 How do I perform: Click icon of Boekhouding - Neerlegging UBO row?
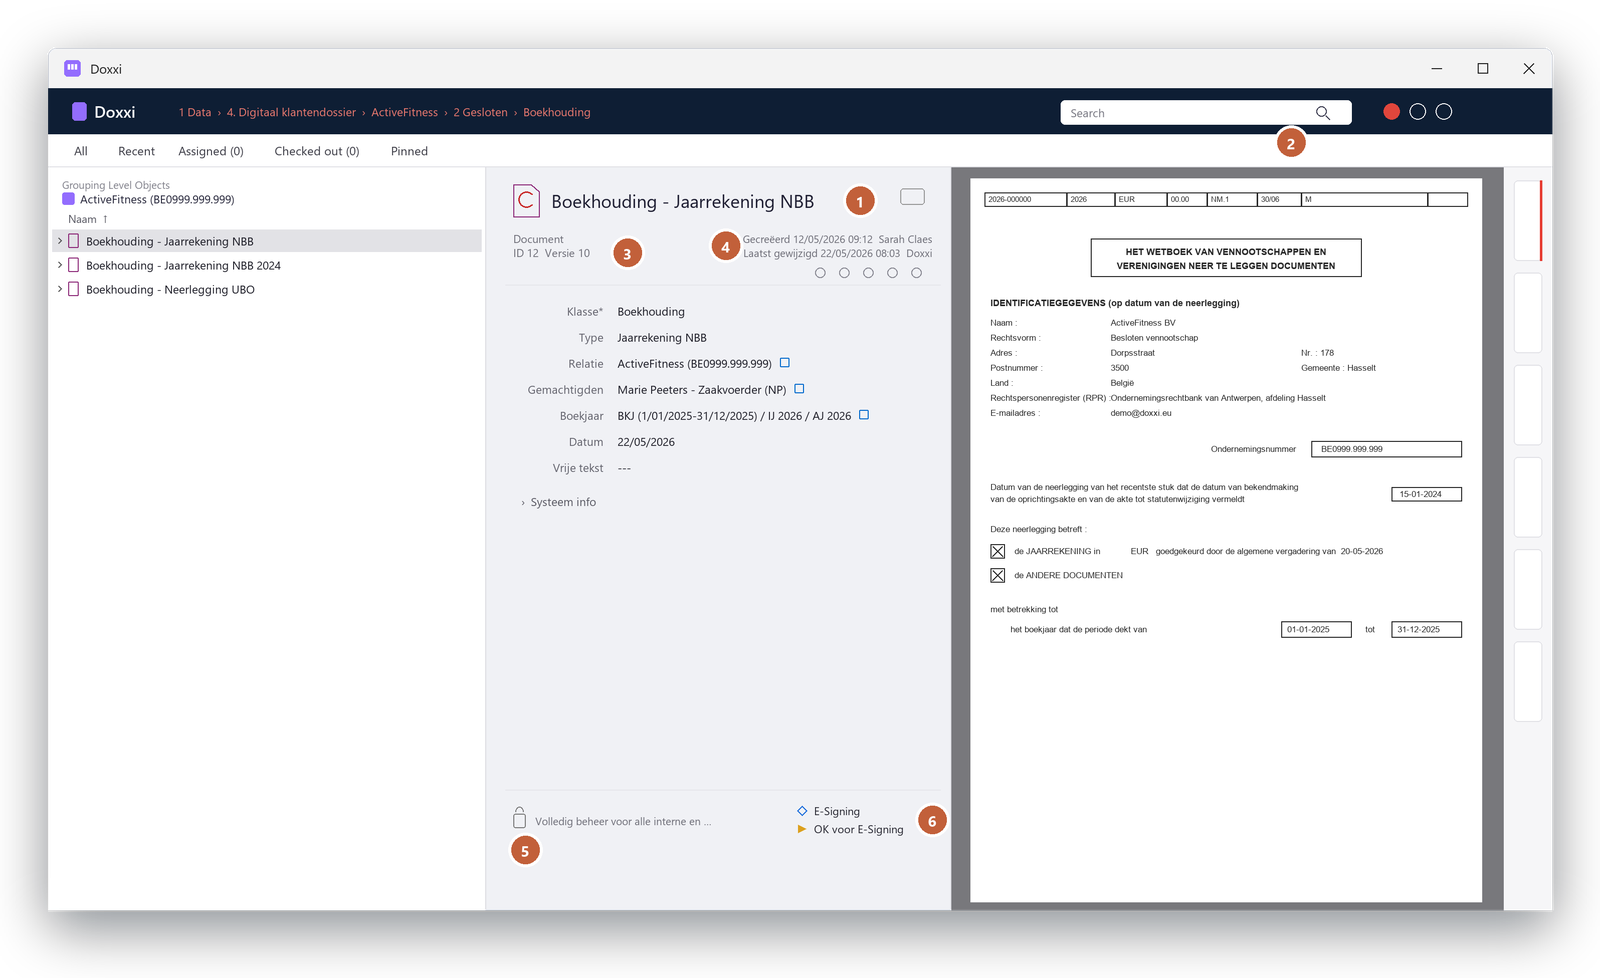coord(73,289)
